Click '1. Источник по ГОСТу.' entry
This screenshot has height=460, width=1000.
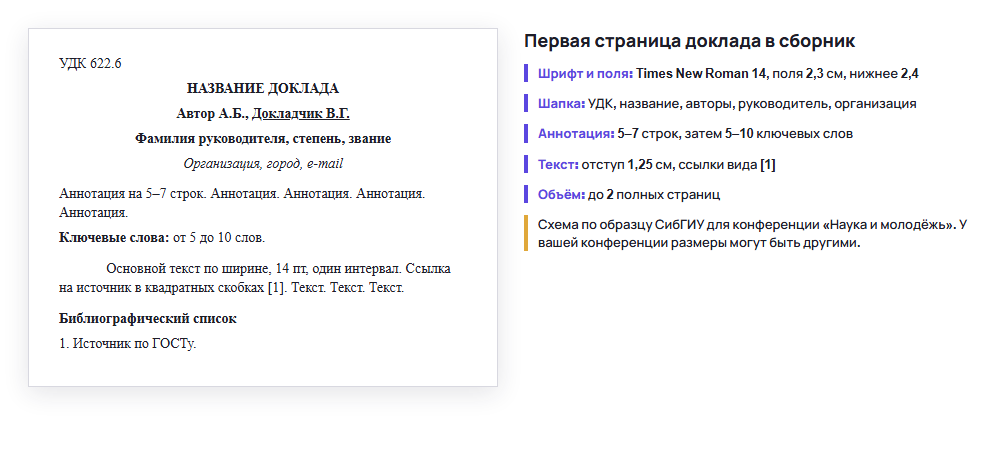128,343
